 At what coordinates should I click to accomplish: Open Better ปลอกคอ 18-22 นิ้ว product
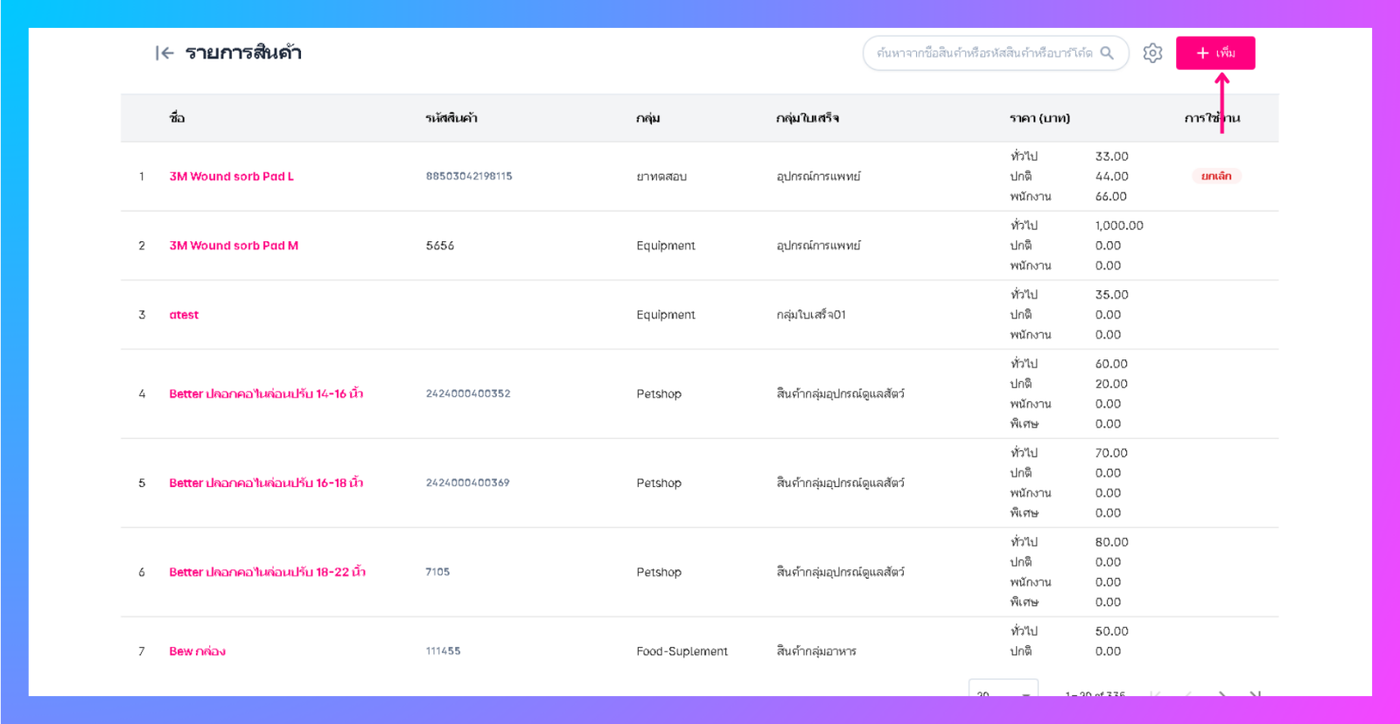click(267, 572)
